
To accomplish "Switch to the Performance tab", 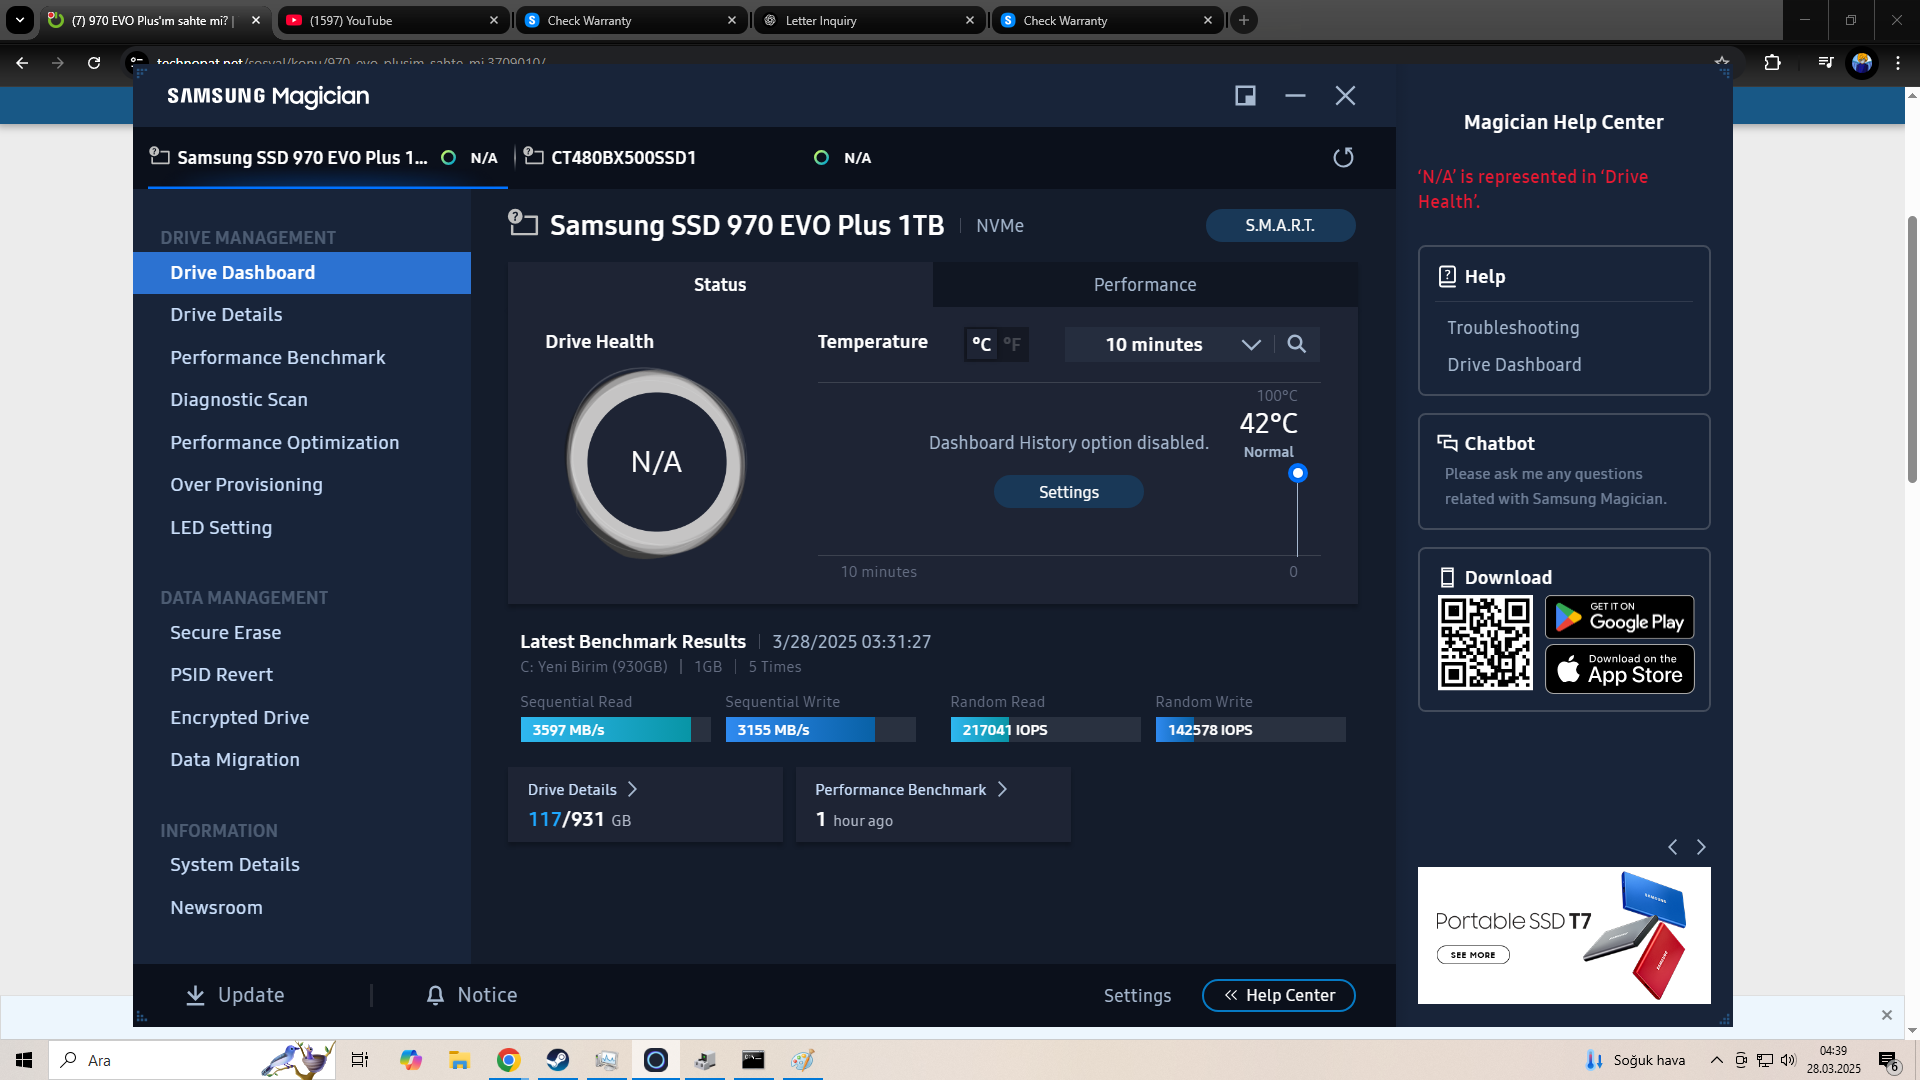I will pyautogui.click(x=1144, y=285).
